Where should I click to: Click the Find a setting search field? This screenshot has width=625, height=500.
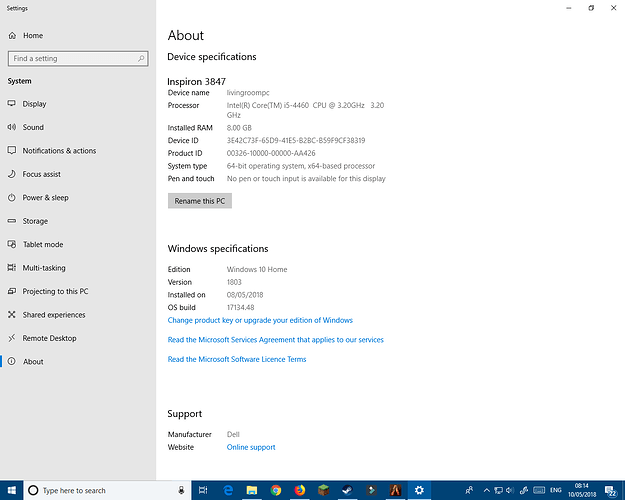78,59
